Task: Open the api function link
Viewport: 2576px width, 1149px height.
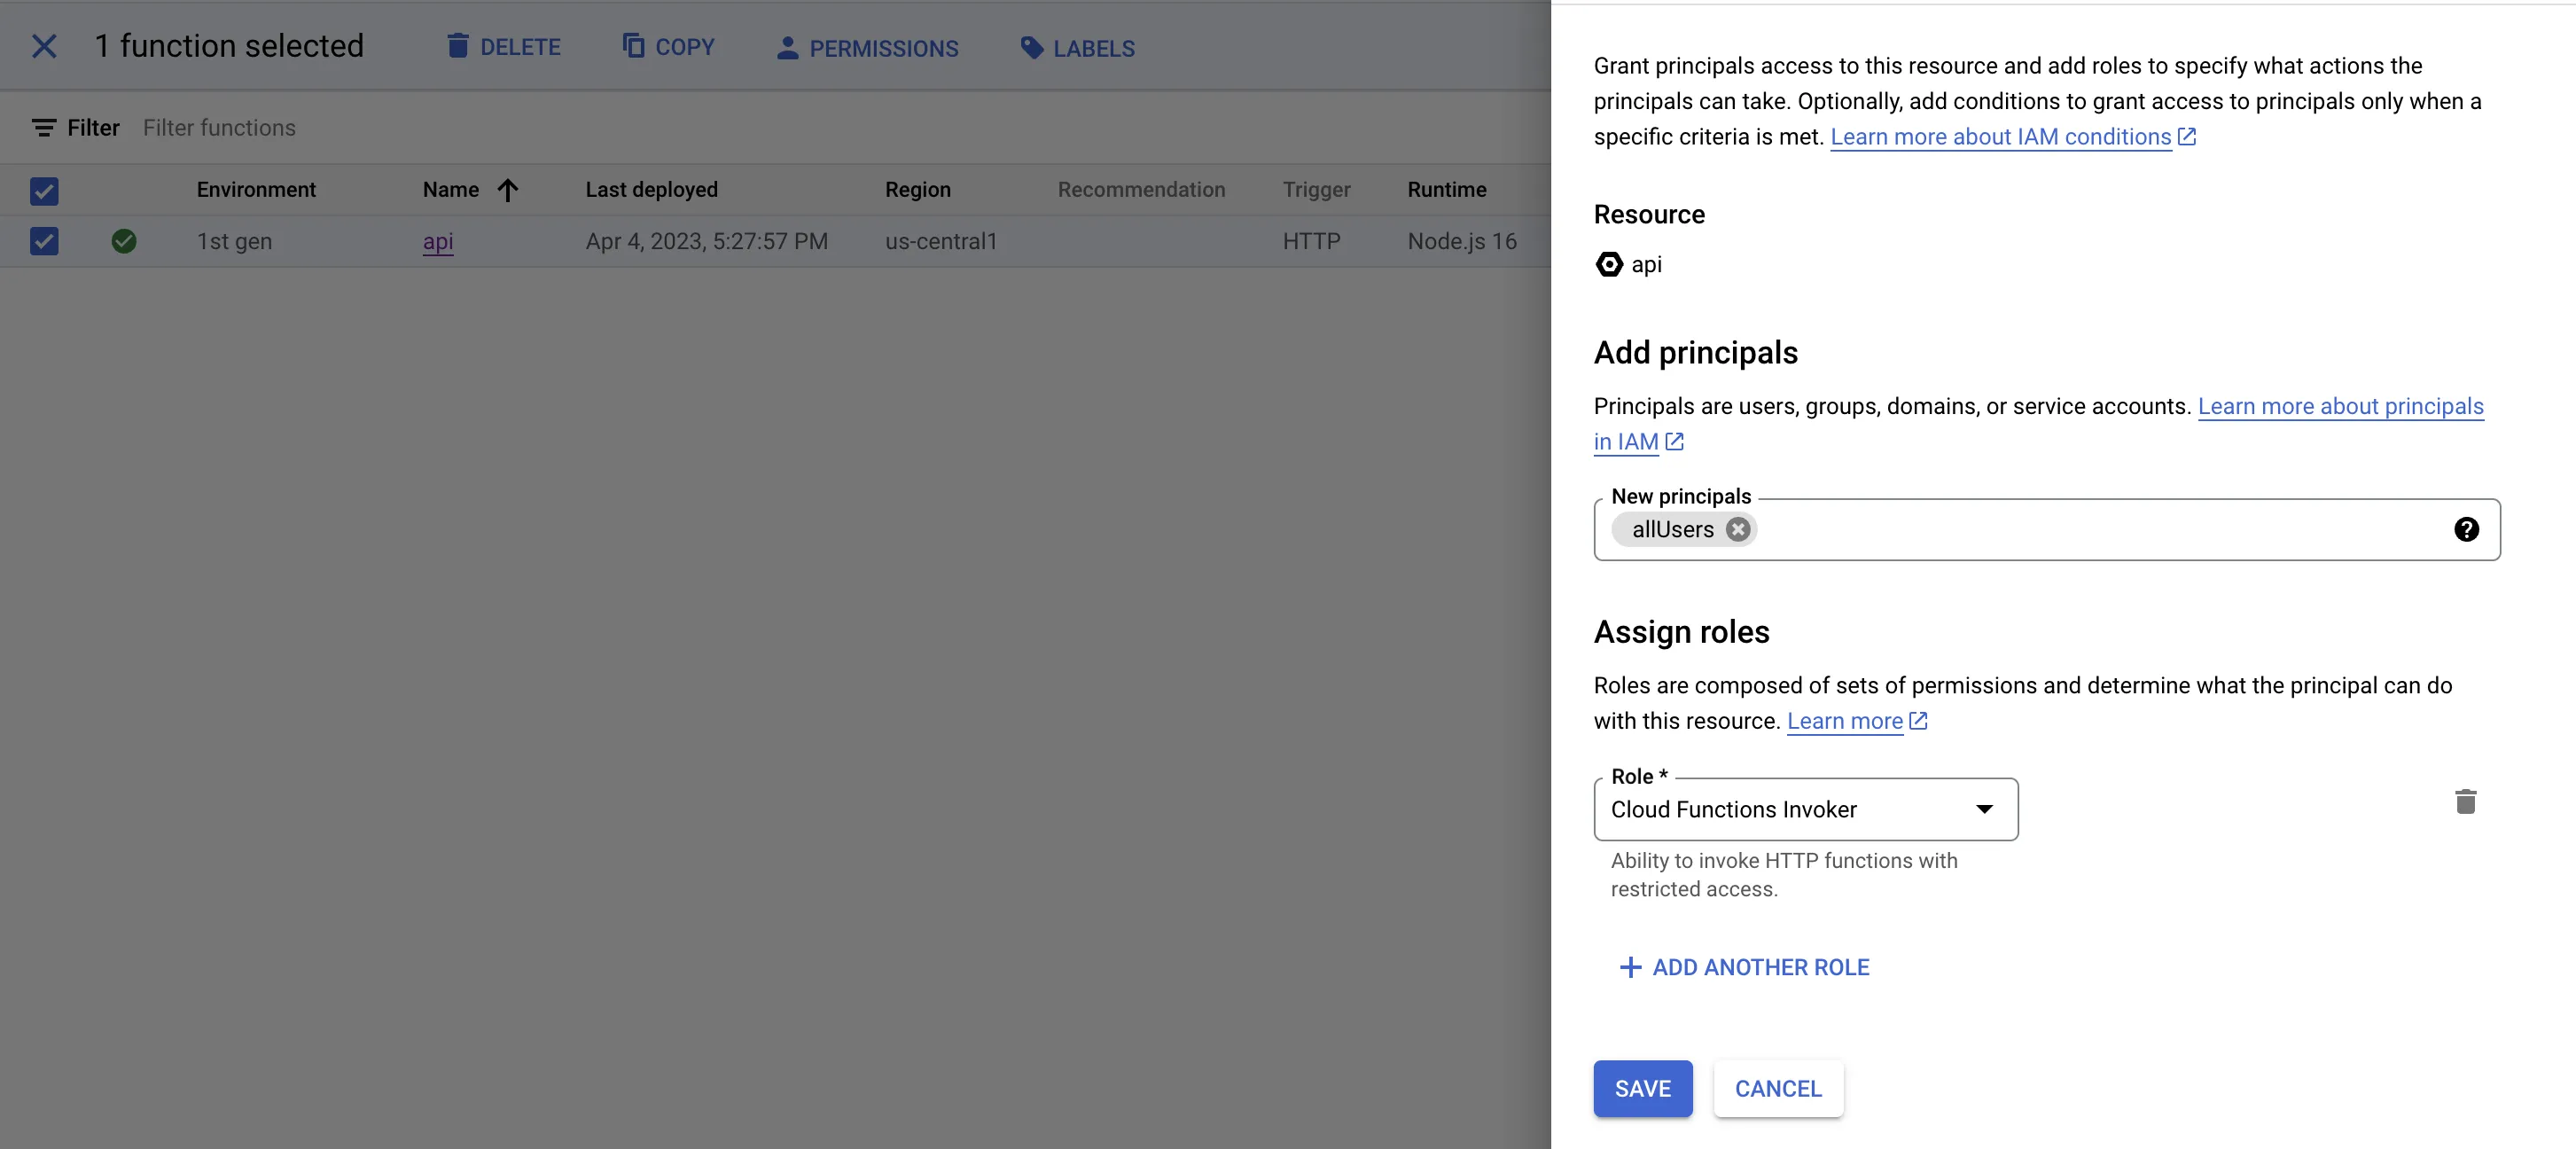Action: pyautogui.click(x=437, y=241)
